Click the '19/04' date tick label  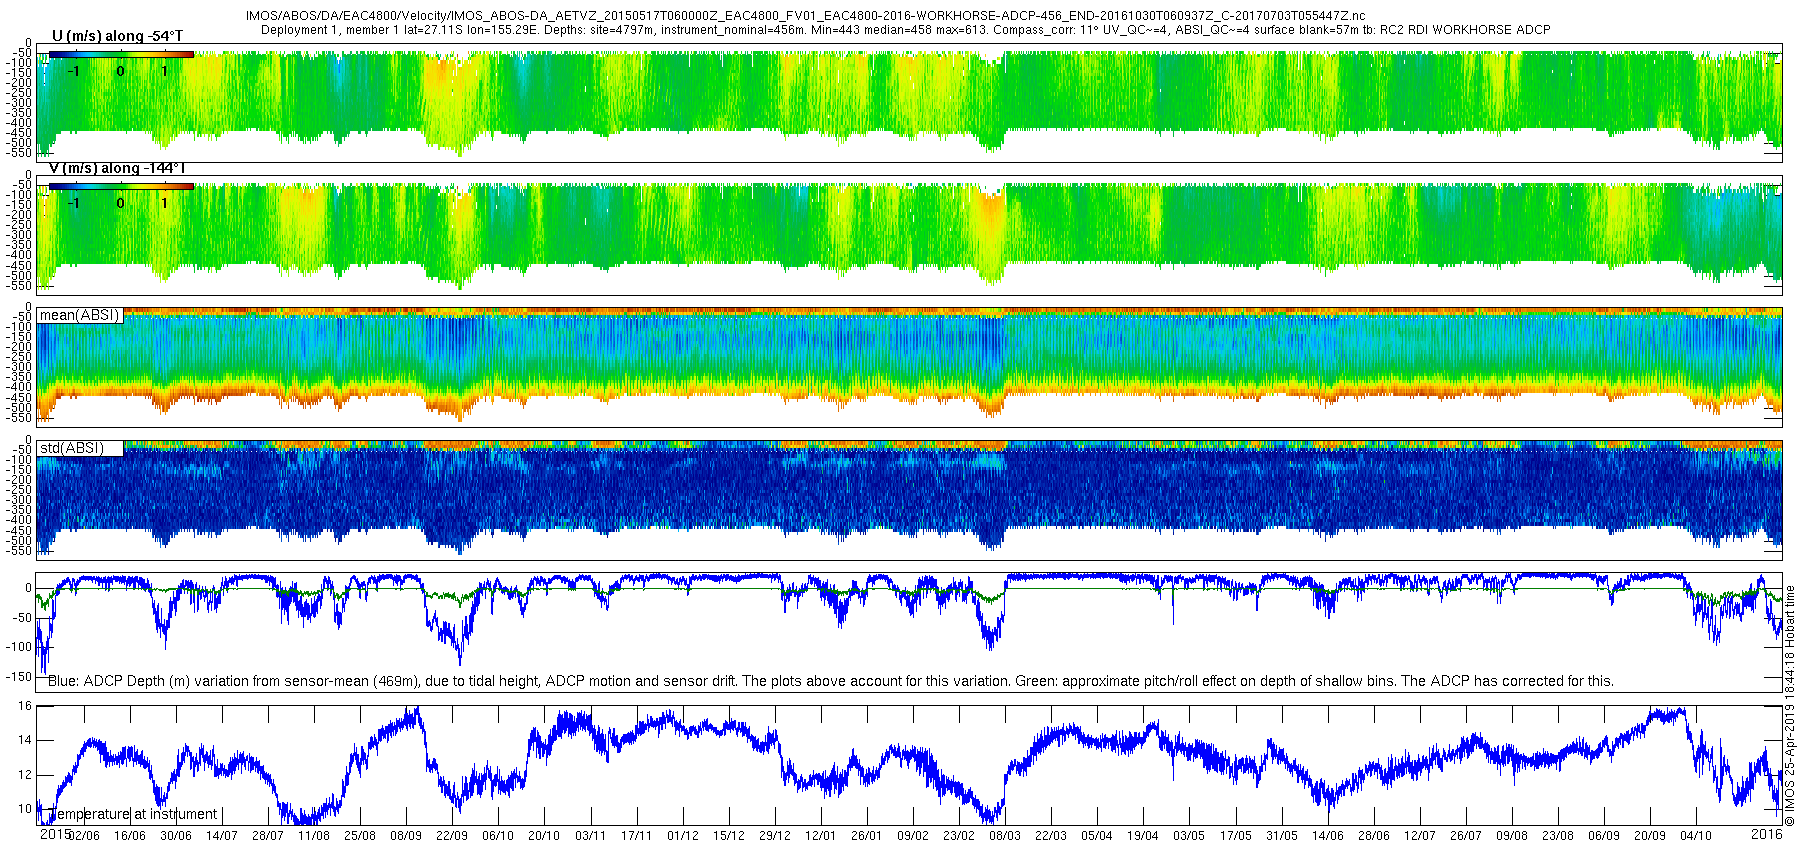point(1143,836)
